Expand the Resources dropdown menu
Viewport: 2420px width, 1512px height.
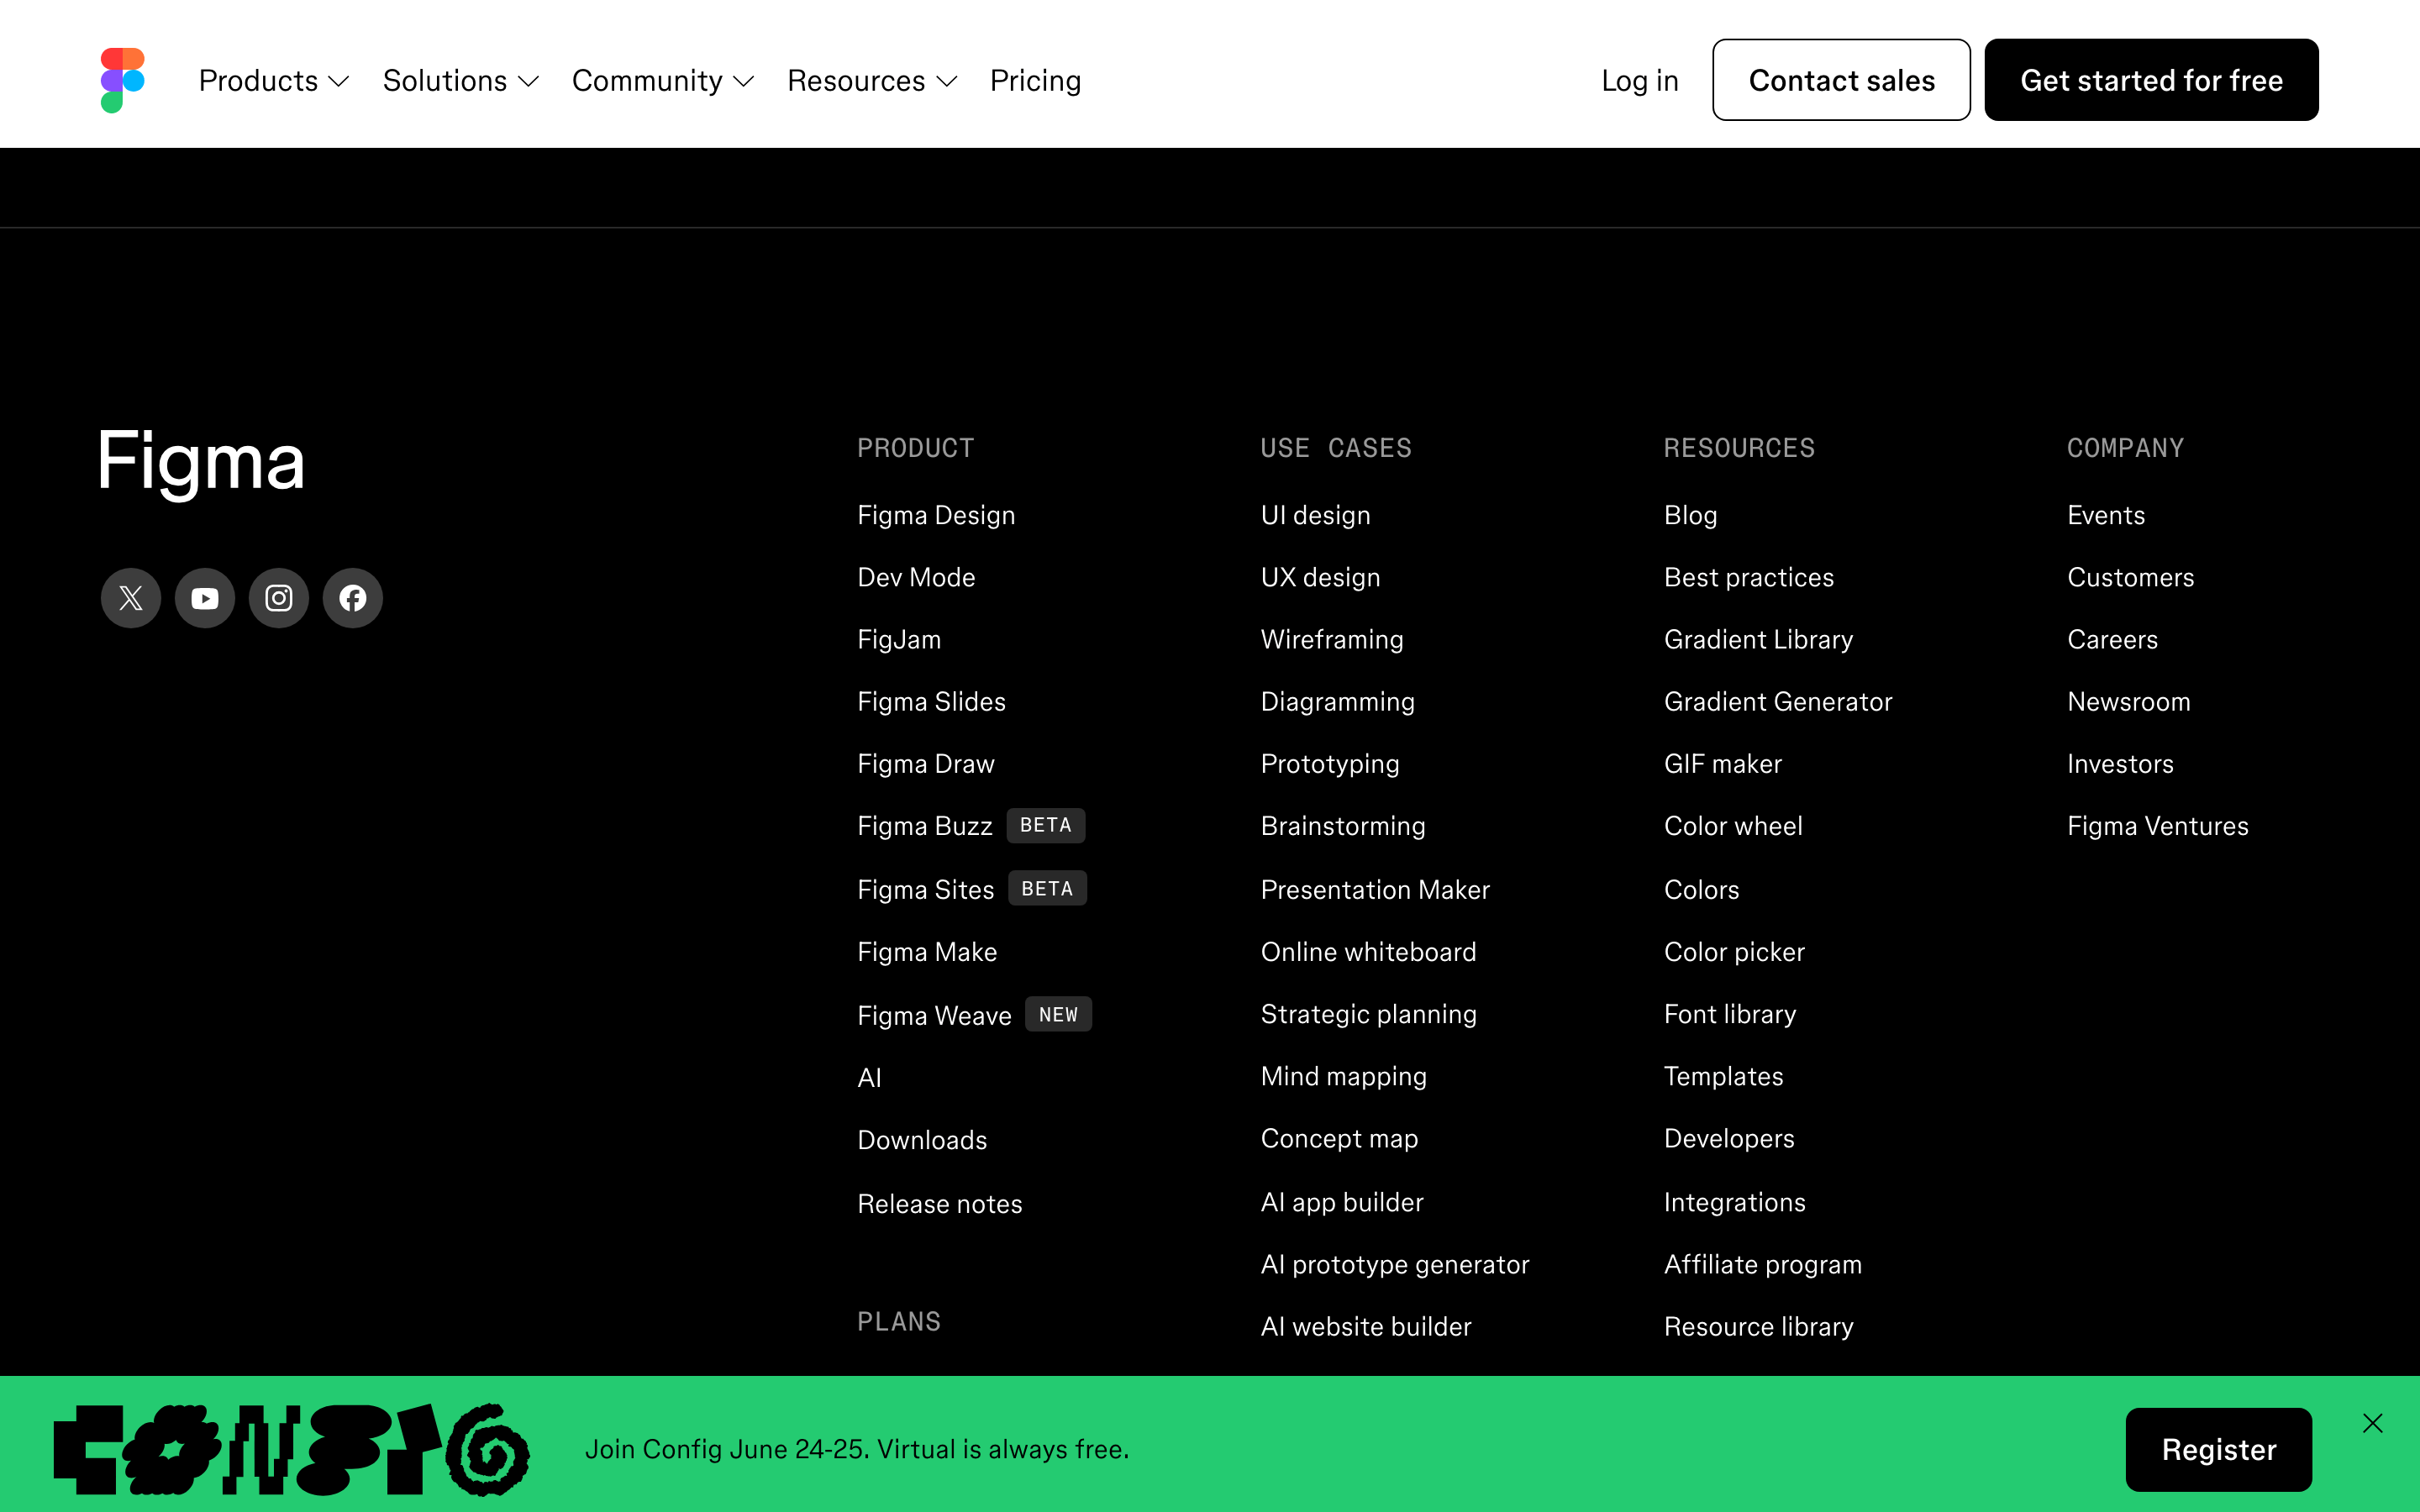(x=872, y=80)
